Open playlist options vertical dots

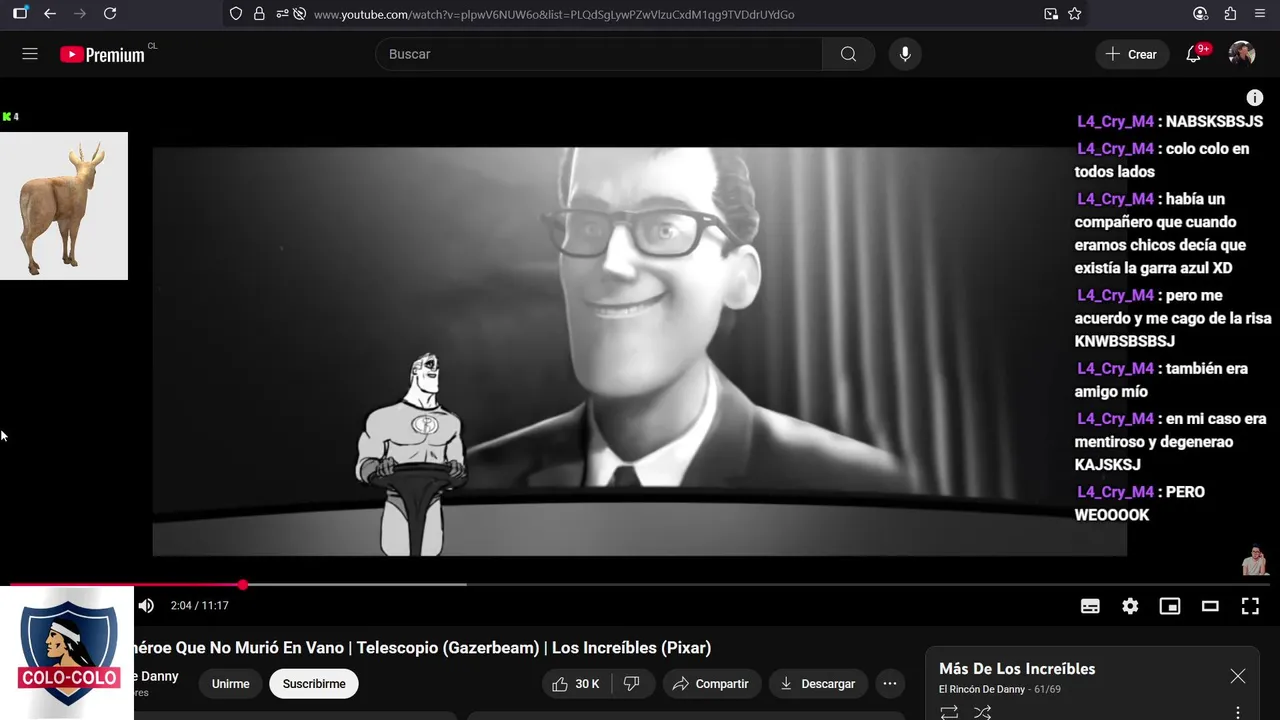click(1238, 713)
